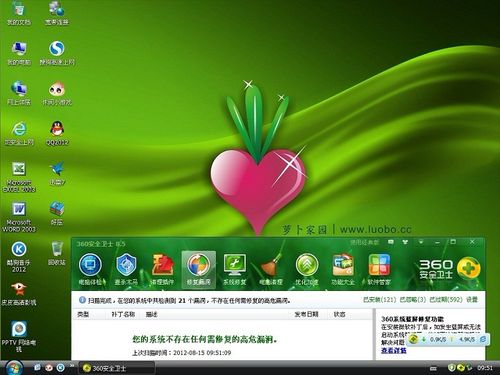
Task: Select the 查杀木马 trojan scan shield icon
Action: click(126, 269)
